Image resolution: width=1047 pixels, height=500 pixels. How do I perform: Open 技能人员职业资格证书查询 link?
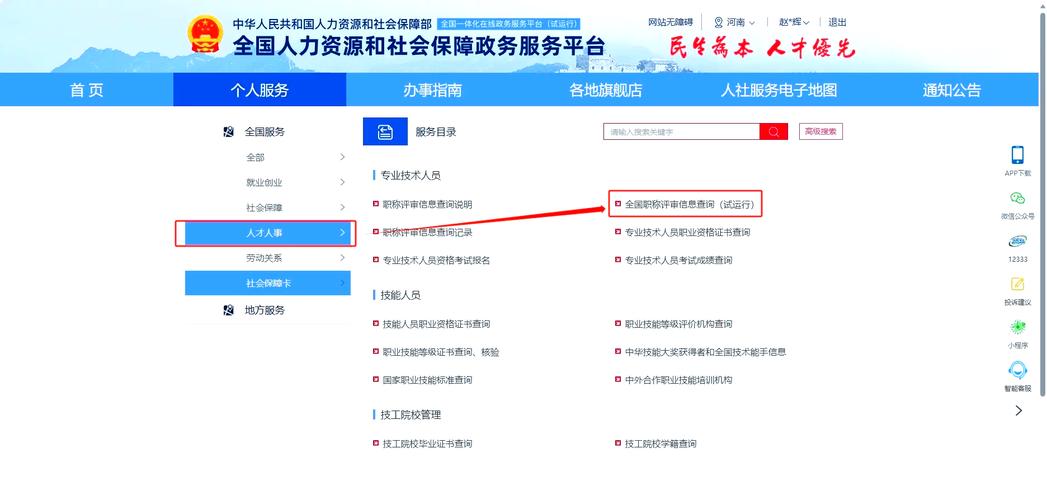coord(436,324)
